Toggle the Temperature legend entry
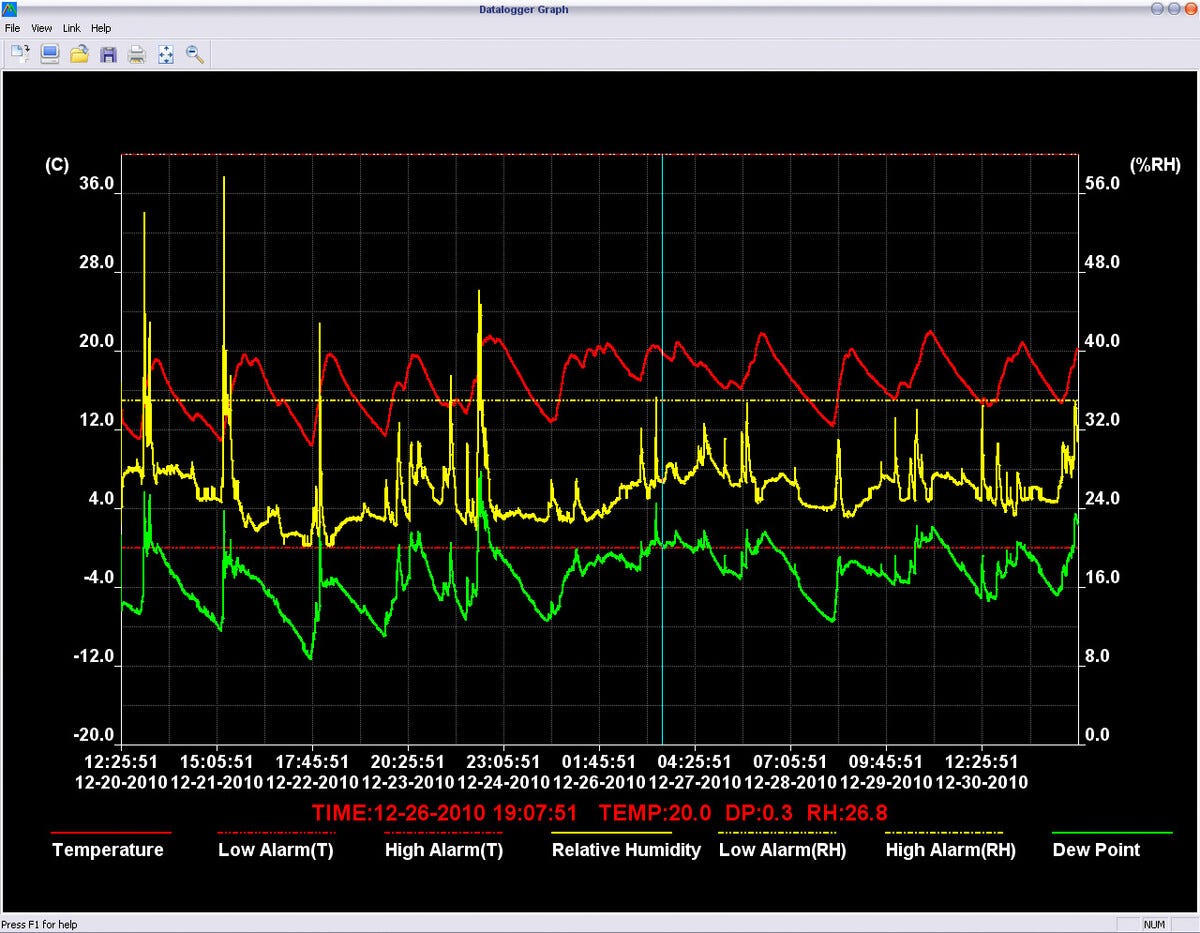Screen dimensions: 1200x933 pos(108,850)
